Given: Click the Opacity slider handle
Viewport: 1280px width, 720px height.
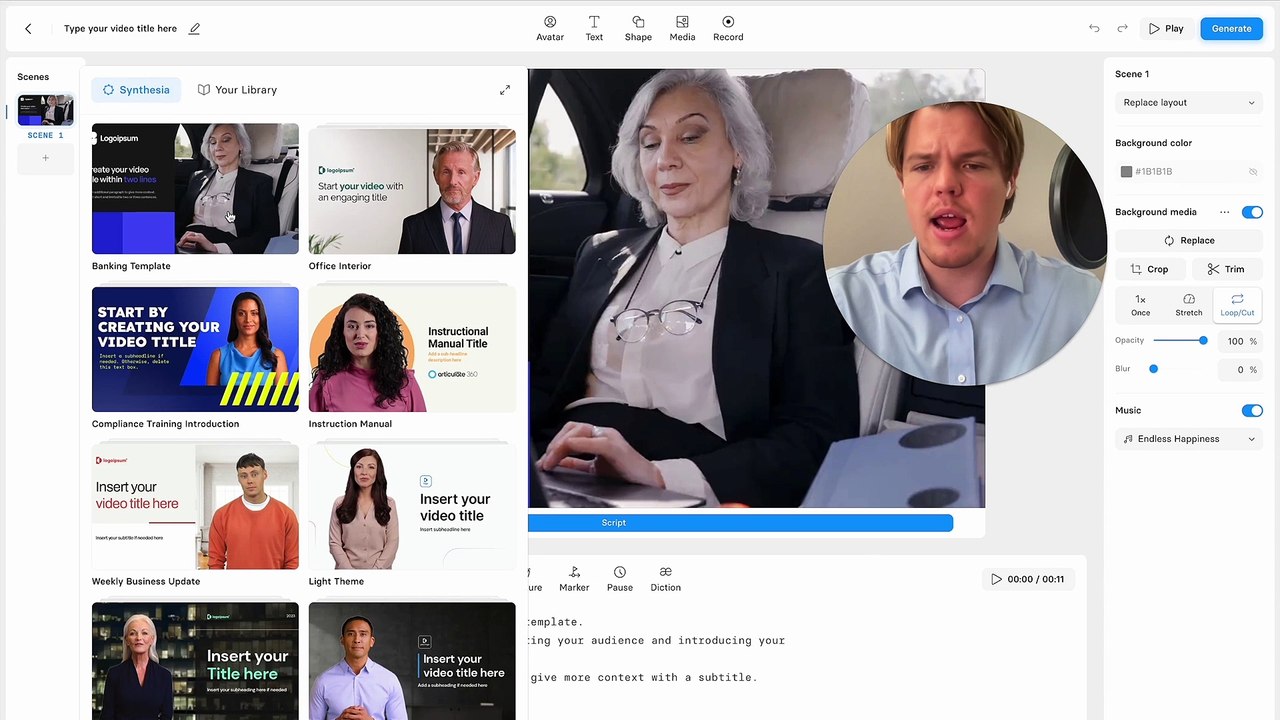Looking at the screenshot, I should click(x=1203, y=341).
